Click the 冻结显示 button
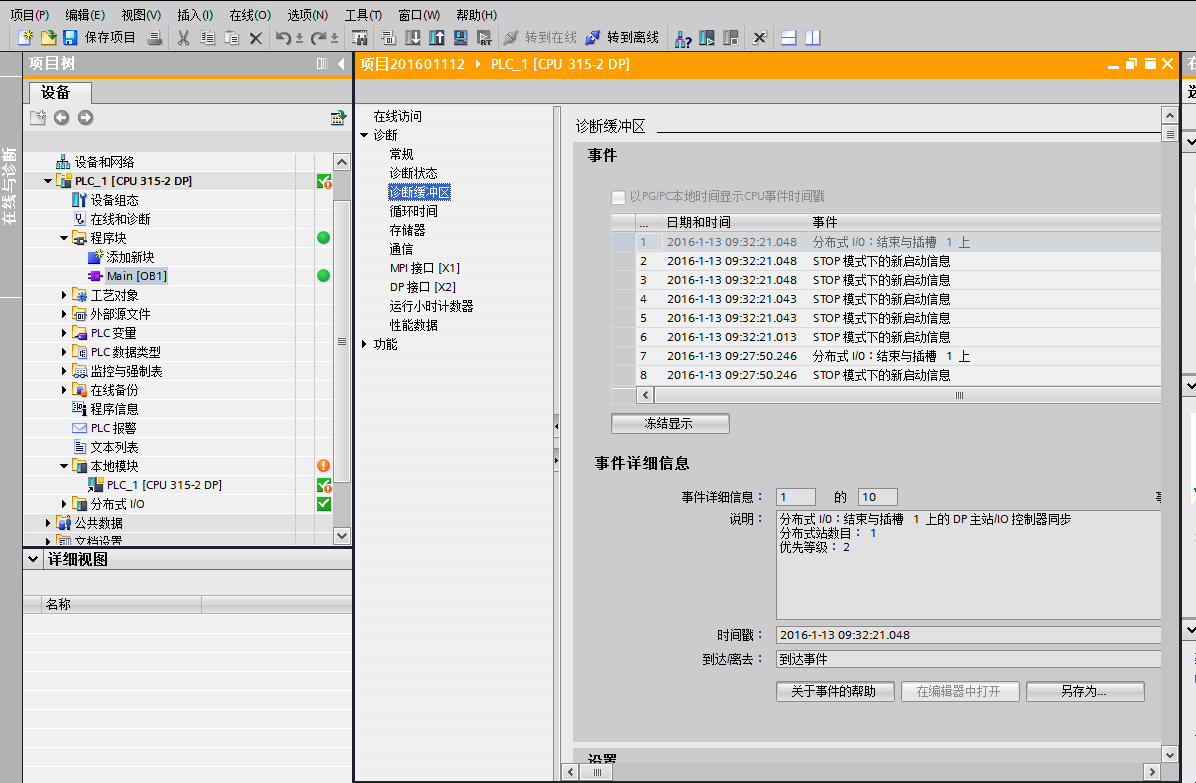This screenshot has width=1196, height=783. coord(670,423)
